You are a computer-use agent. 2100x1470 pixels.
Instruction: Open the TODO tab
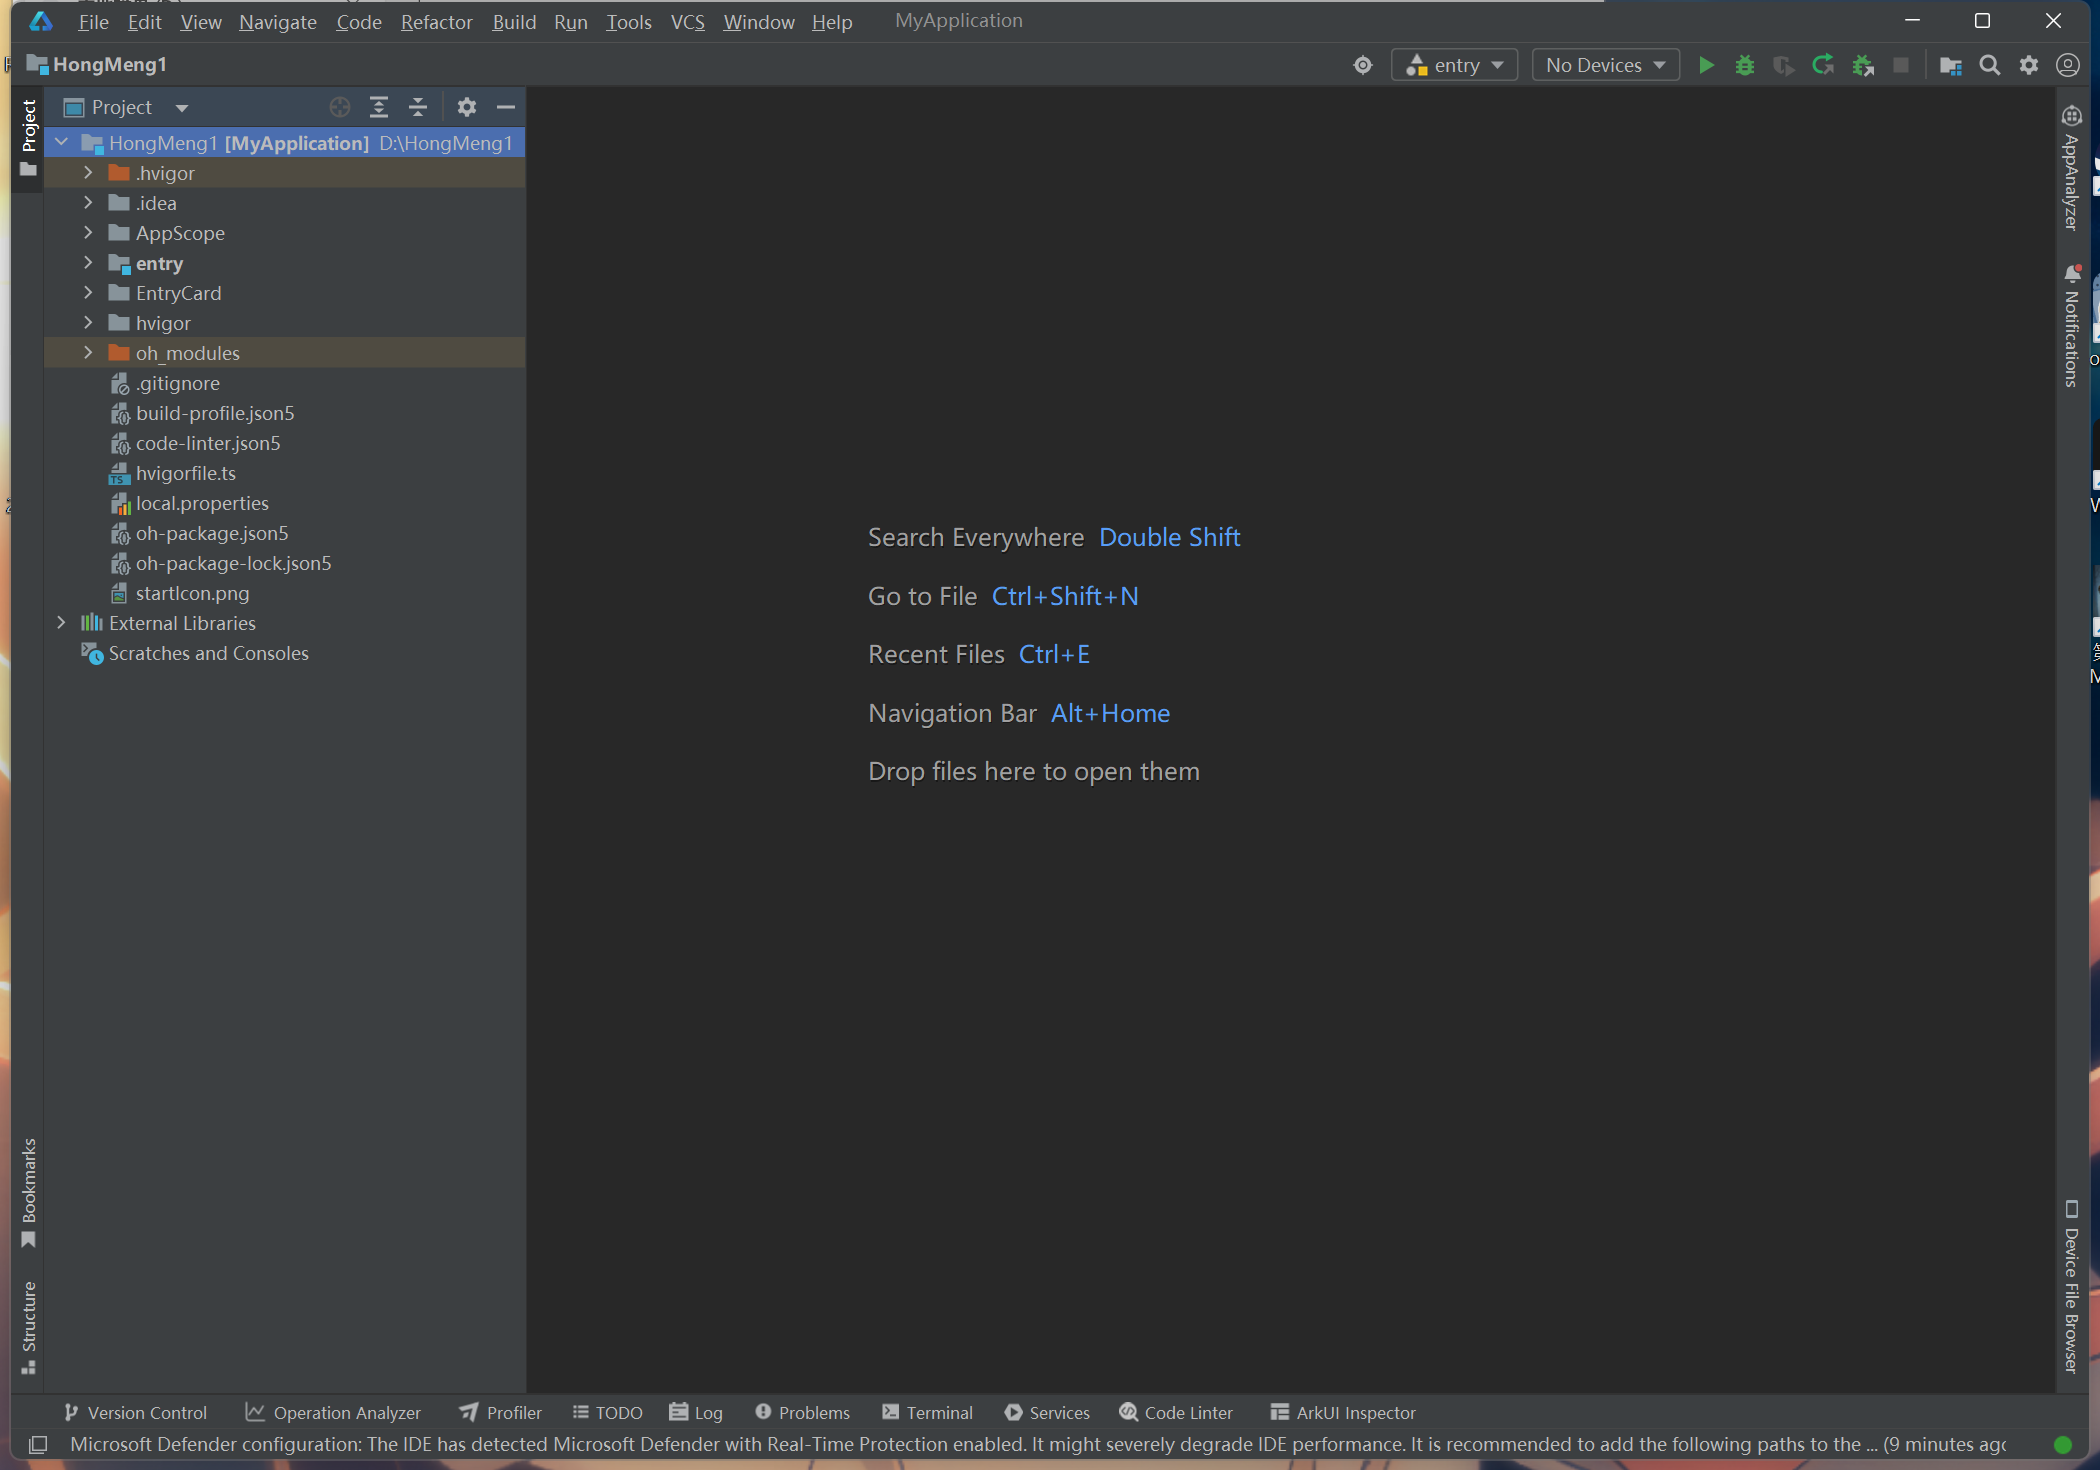click(x=608, y=1413)
